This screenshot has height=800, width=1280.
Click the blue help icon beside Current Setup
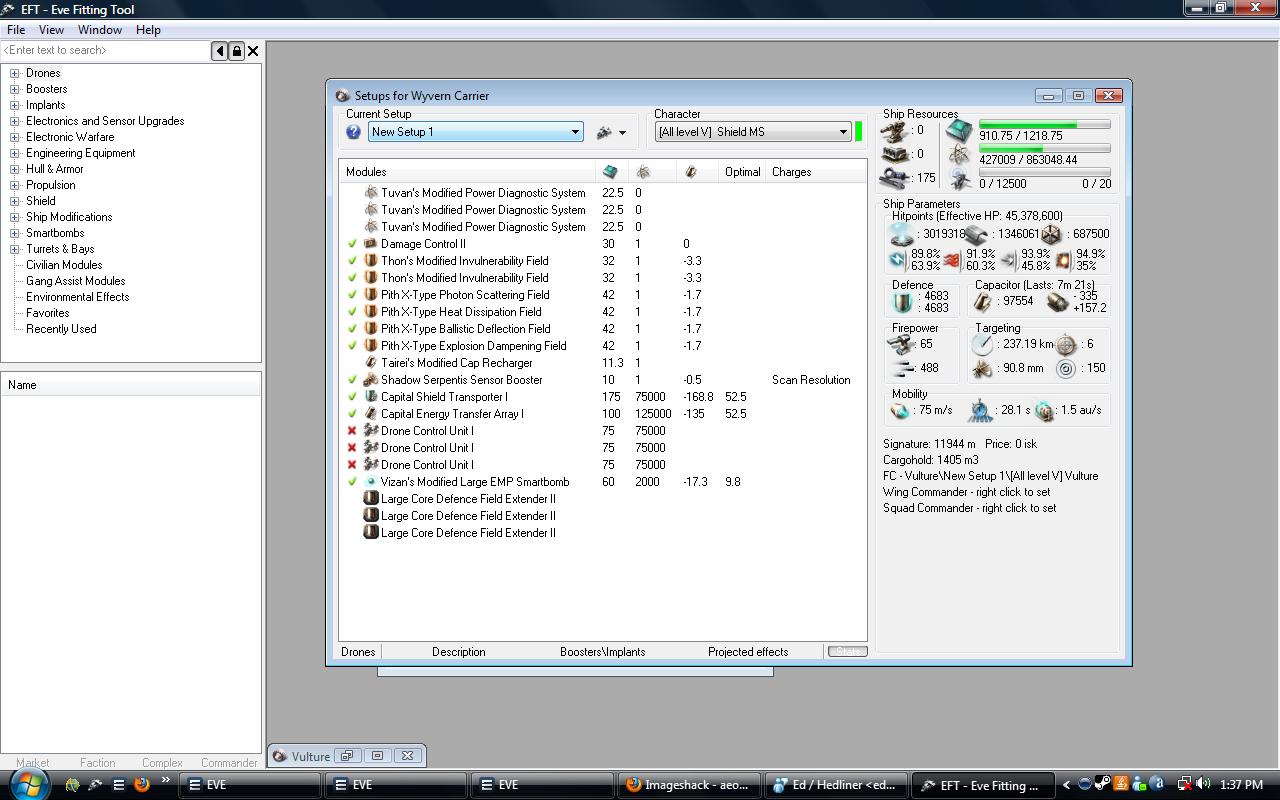(353, 132)
